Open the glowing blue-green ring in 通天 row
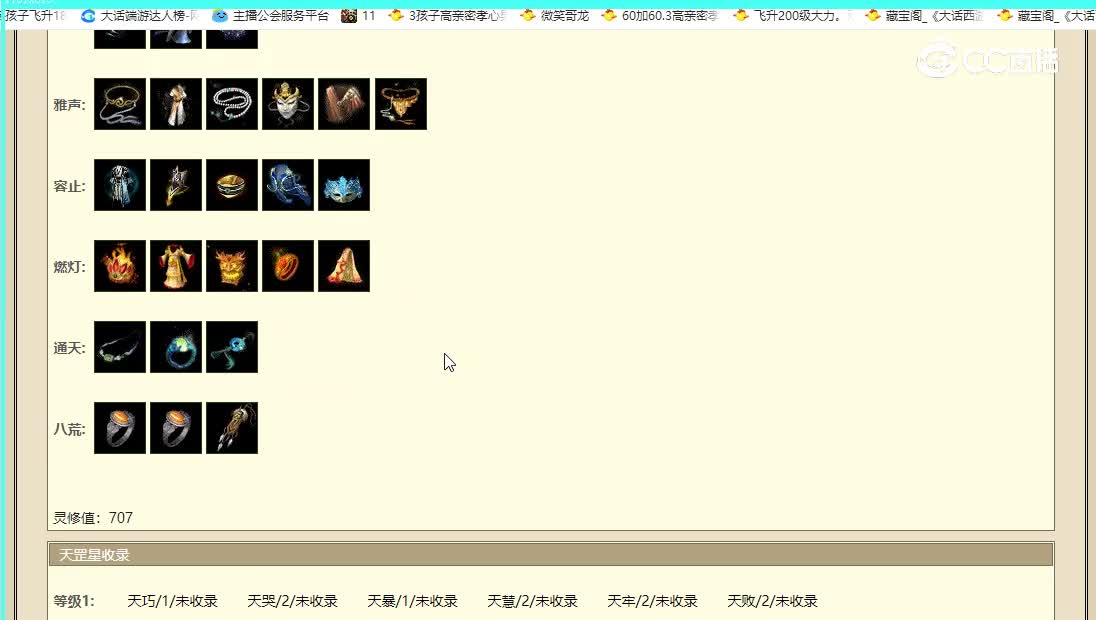 coord(176,347)
